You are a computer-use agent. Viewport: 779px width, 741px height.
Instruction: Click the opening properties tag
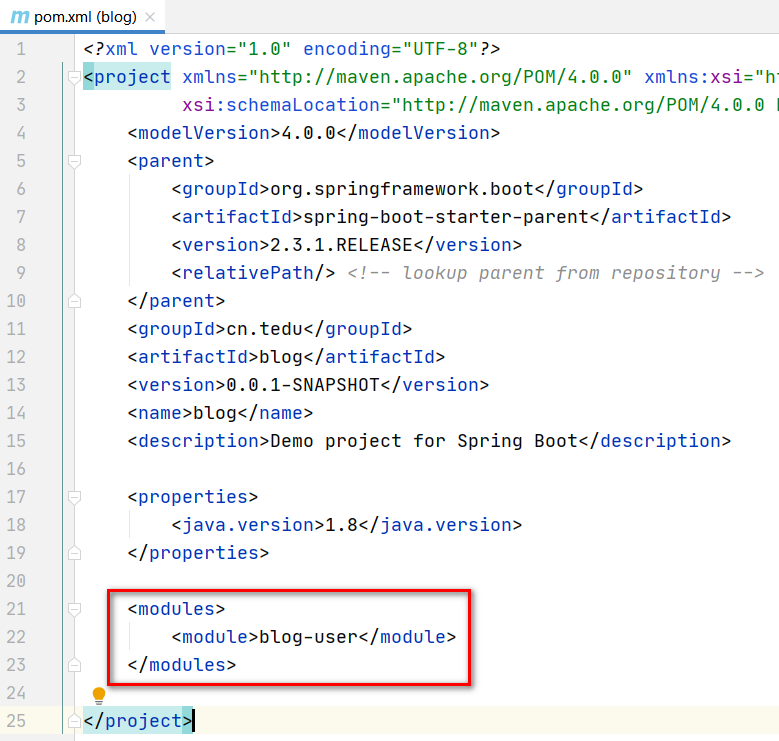193,497
